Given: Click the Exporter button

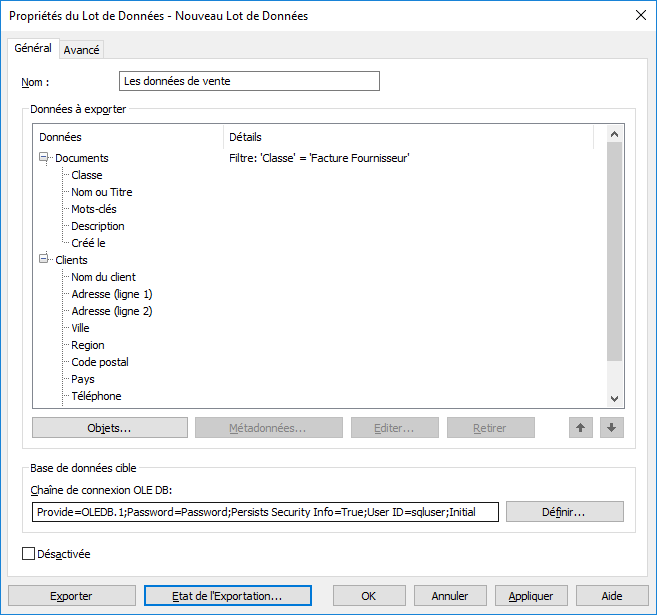Looking at the screenshot, I should tap(71, 596).
